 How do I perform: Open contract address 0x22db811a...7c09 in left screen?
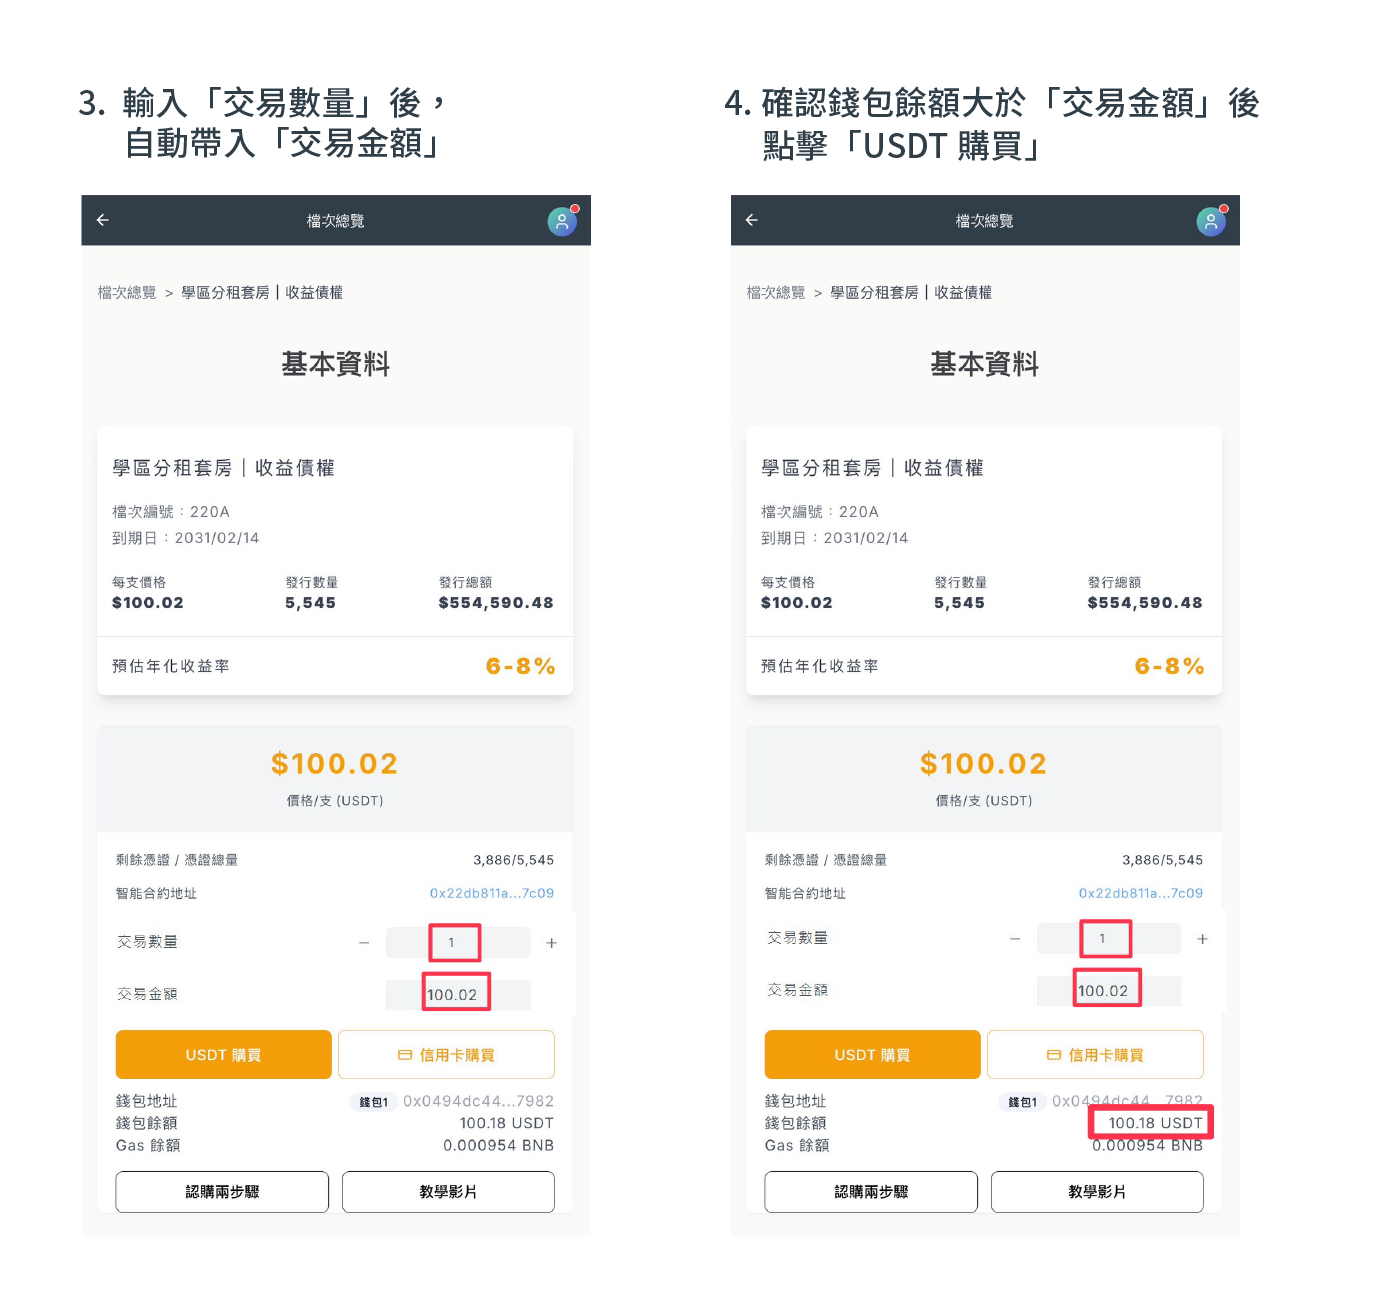(x=491, y=893)
